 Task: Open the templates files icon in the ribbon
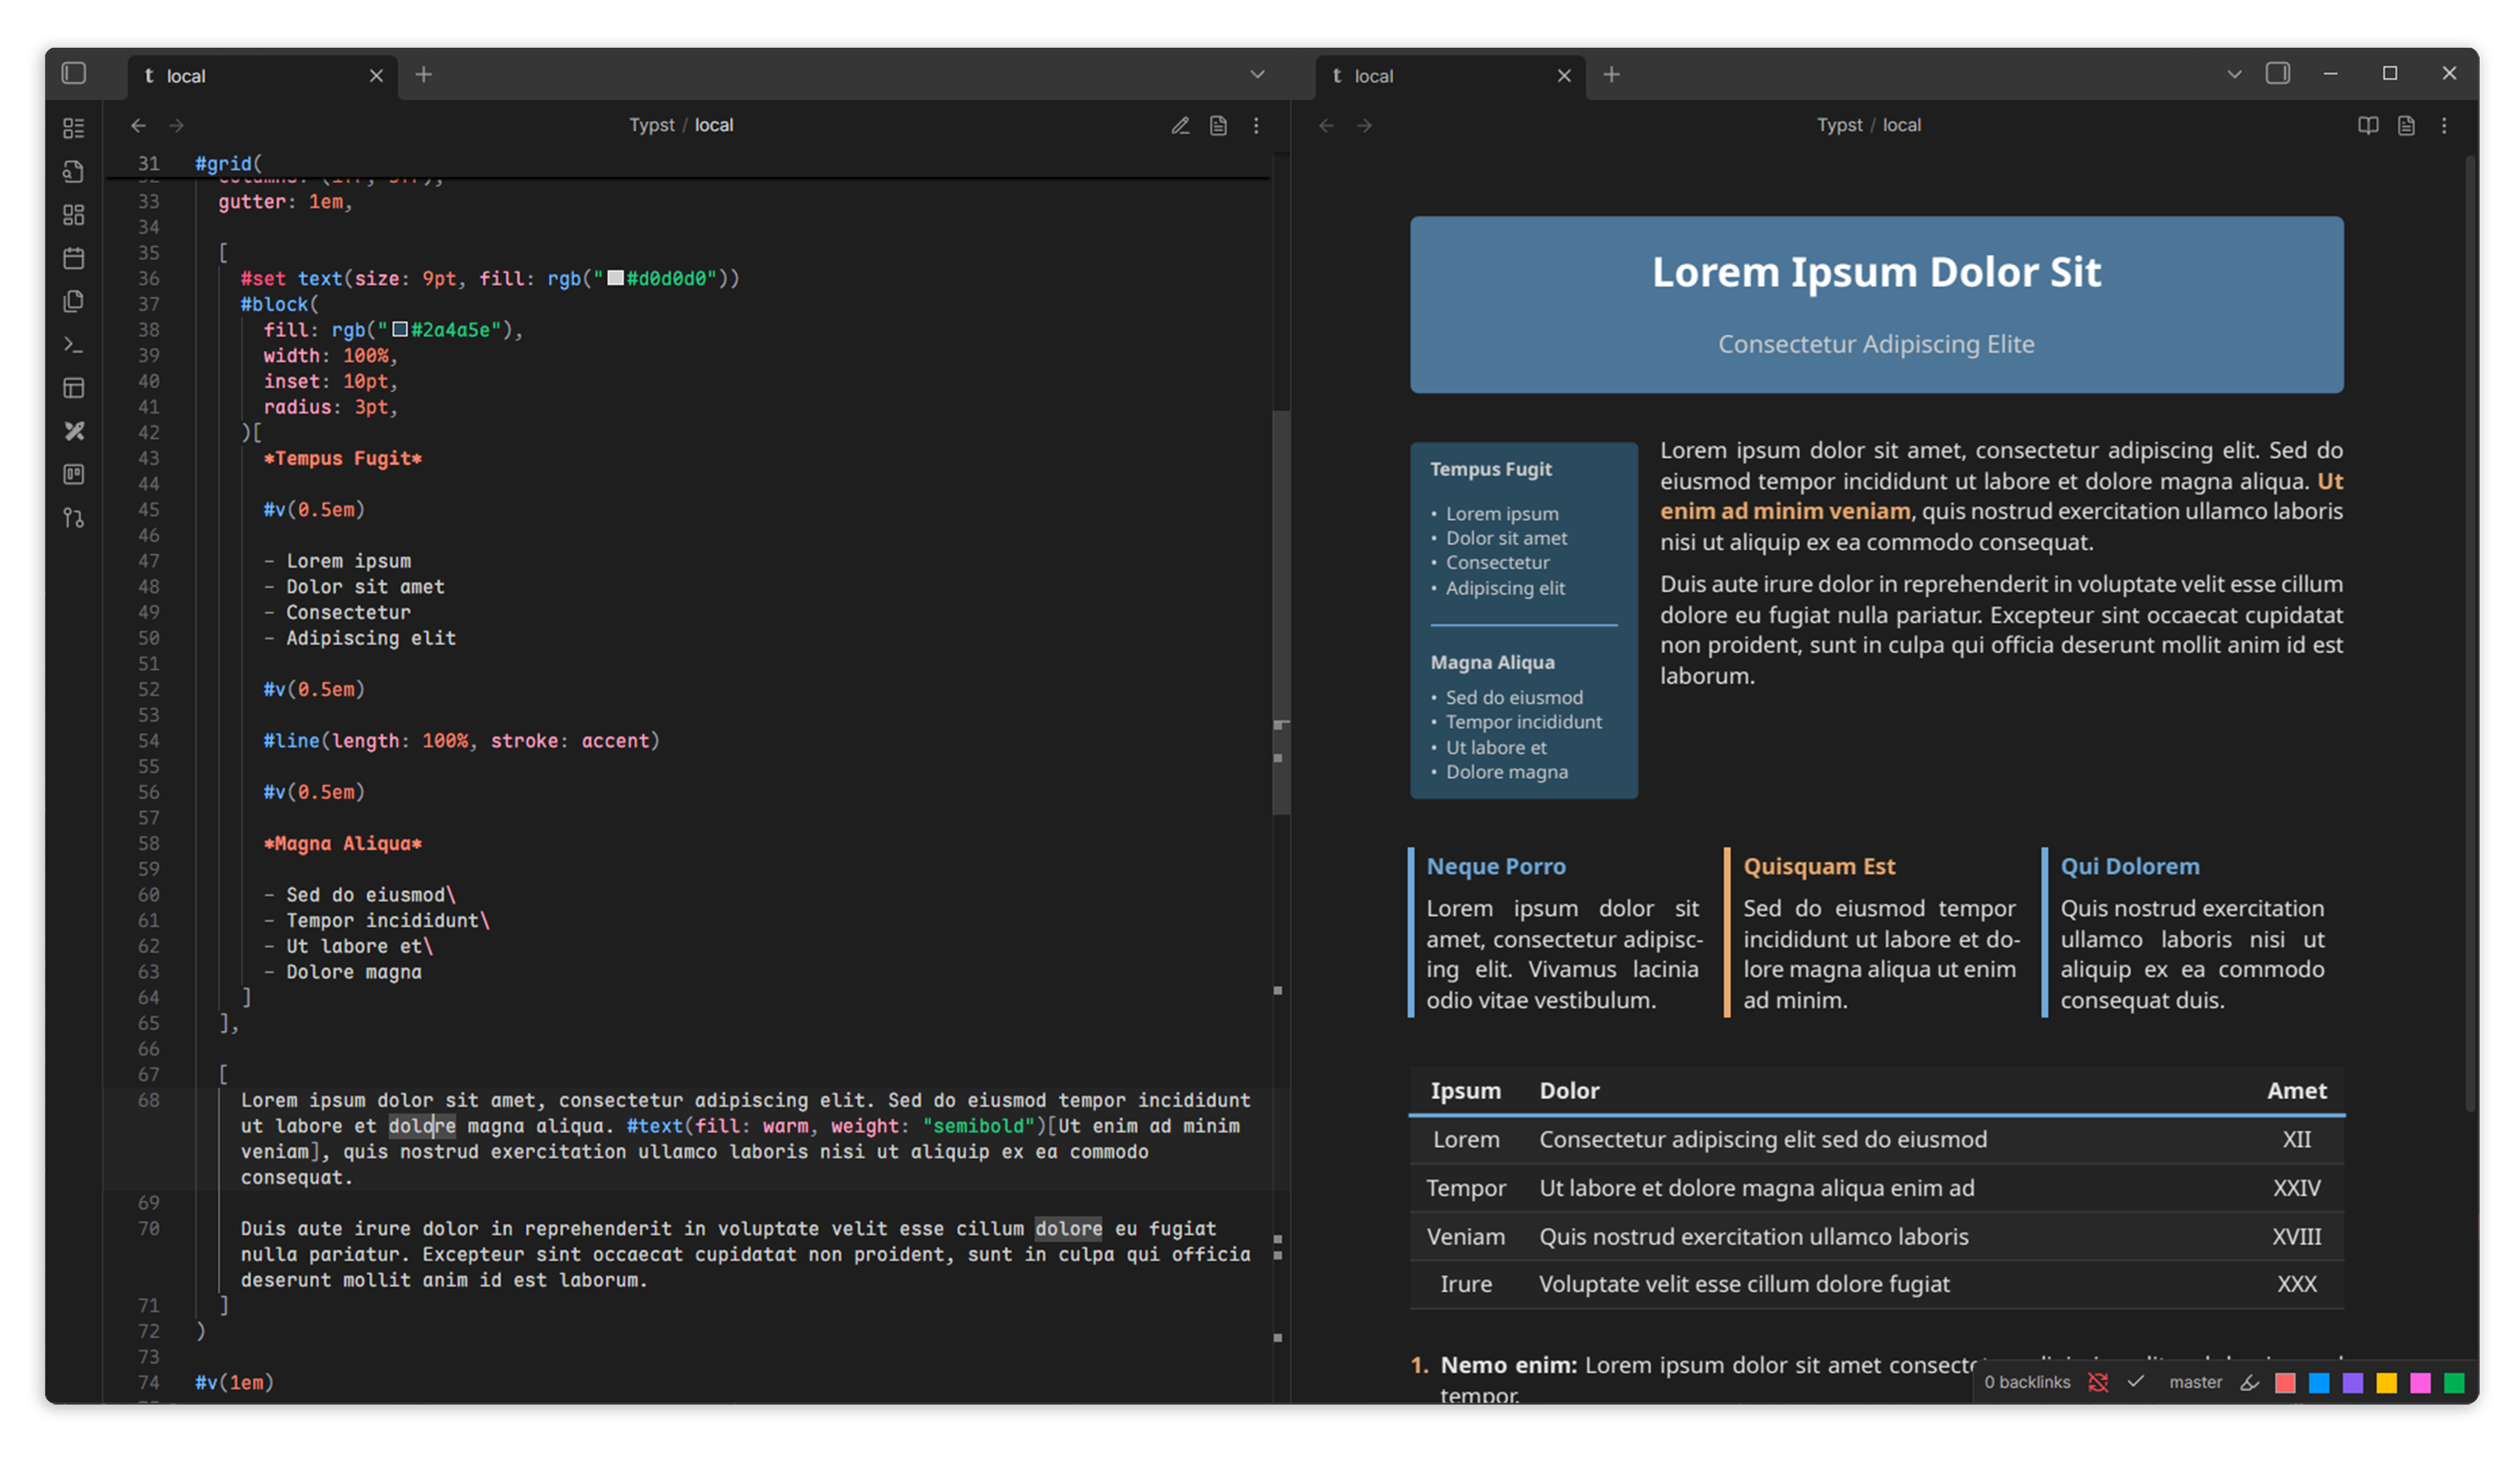point(73,301)
